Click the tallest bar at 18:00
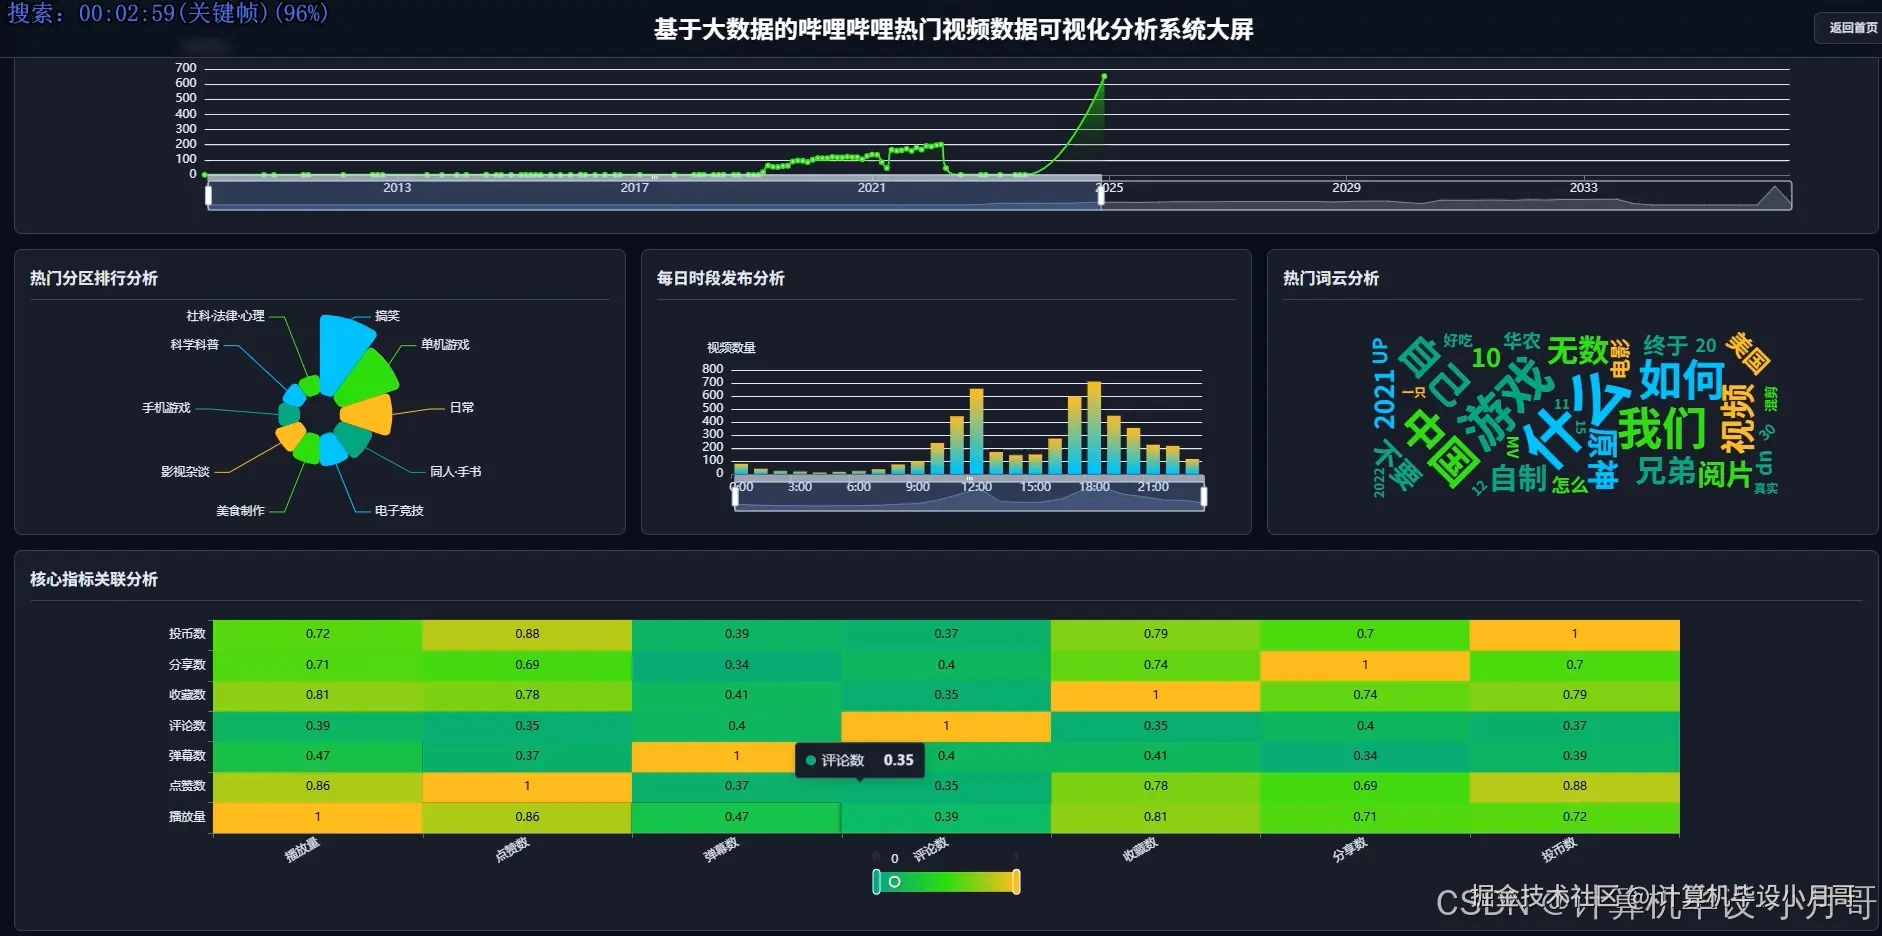The image size is (1882, 936). pyautogui.click(x=1094, y=428)
